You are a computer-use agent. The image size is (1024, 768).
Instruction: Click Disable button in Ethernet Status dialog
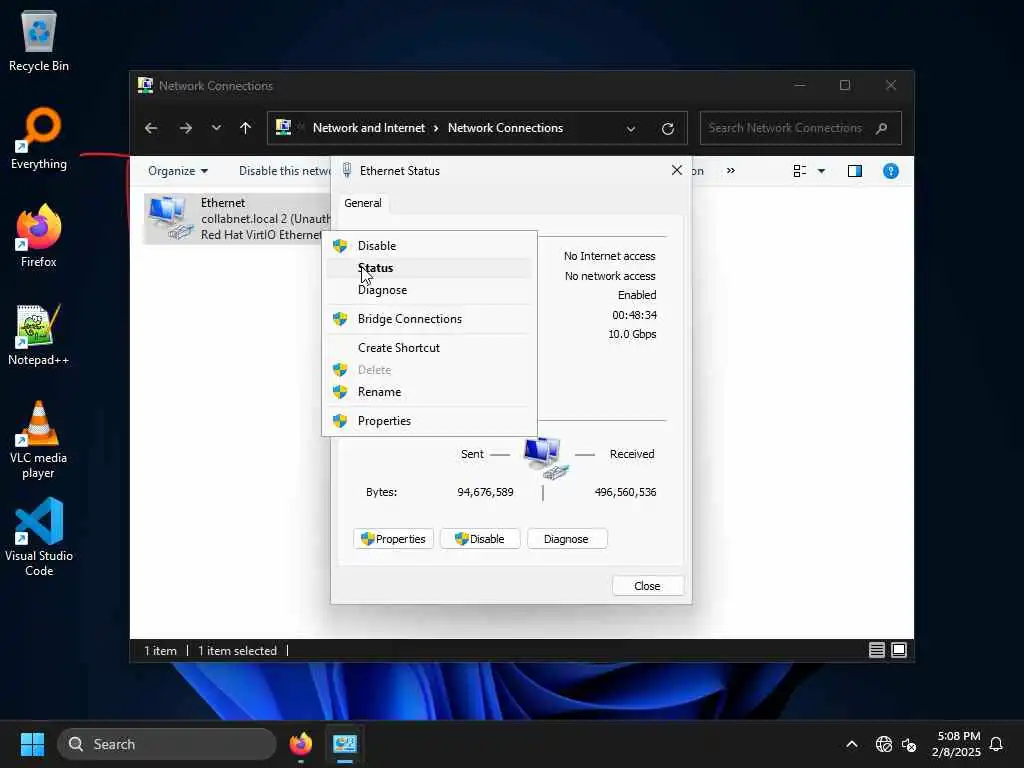click(480, 539)
